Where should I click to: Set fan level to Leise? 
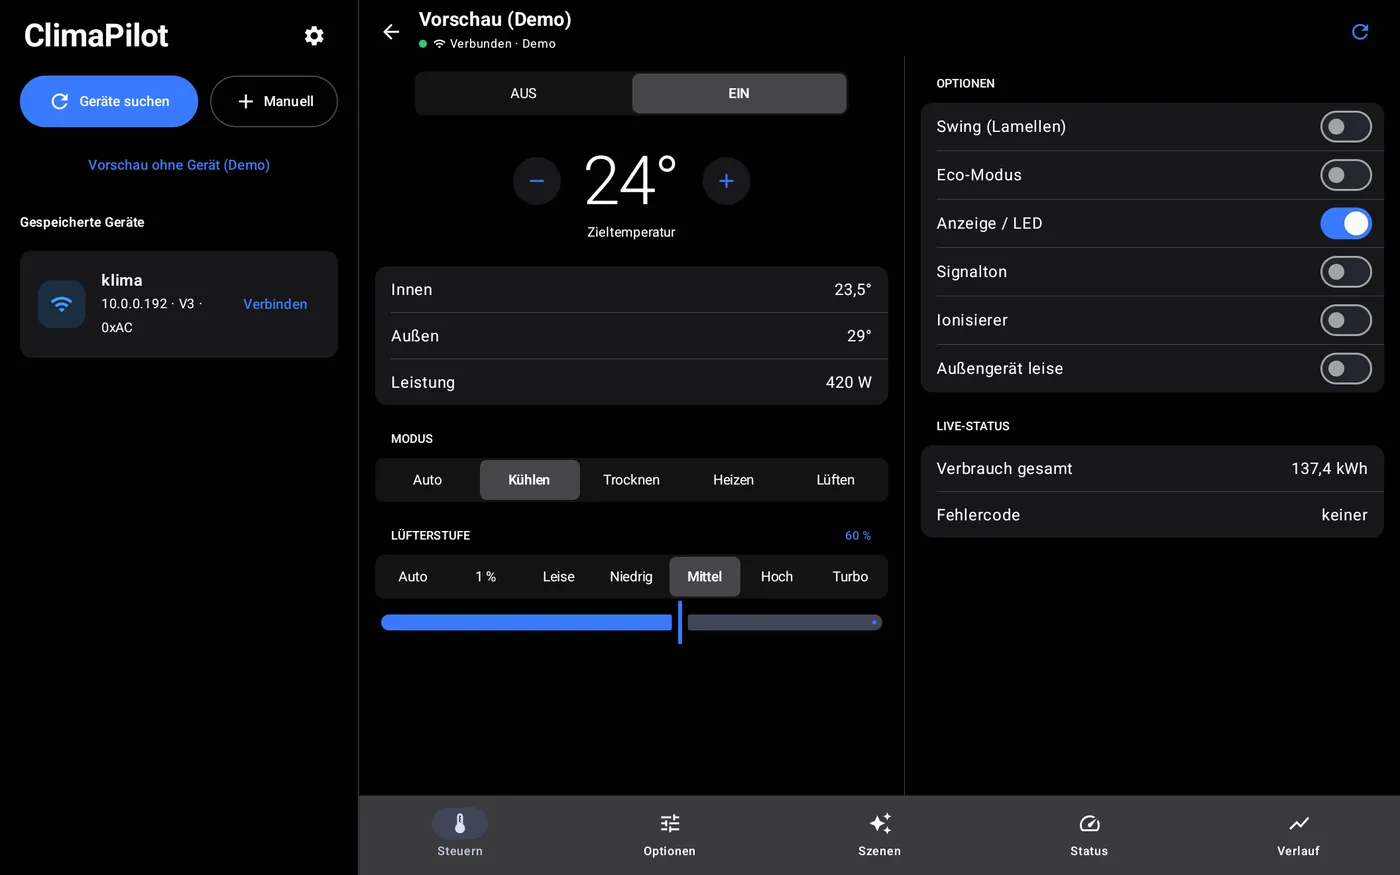click(x=559, y=577)
